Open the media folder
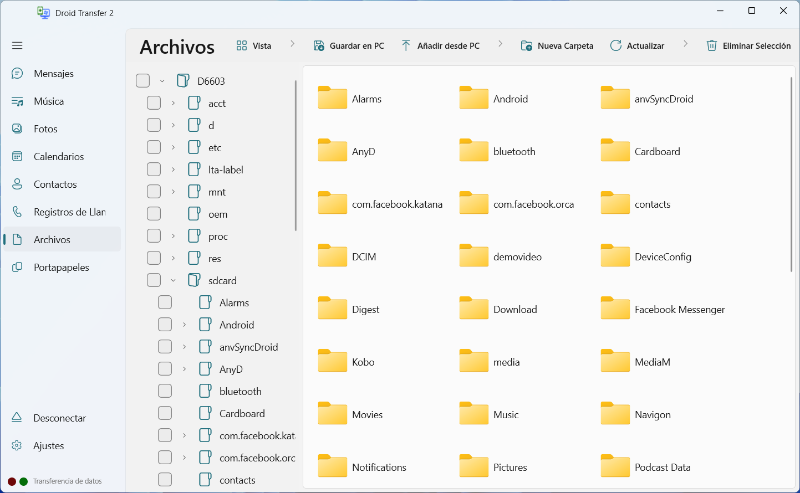800x493 pixels. coord(489,361)
